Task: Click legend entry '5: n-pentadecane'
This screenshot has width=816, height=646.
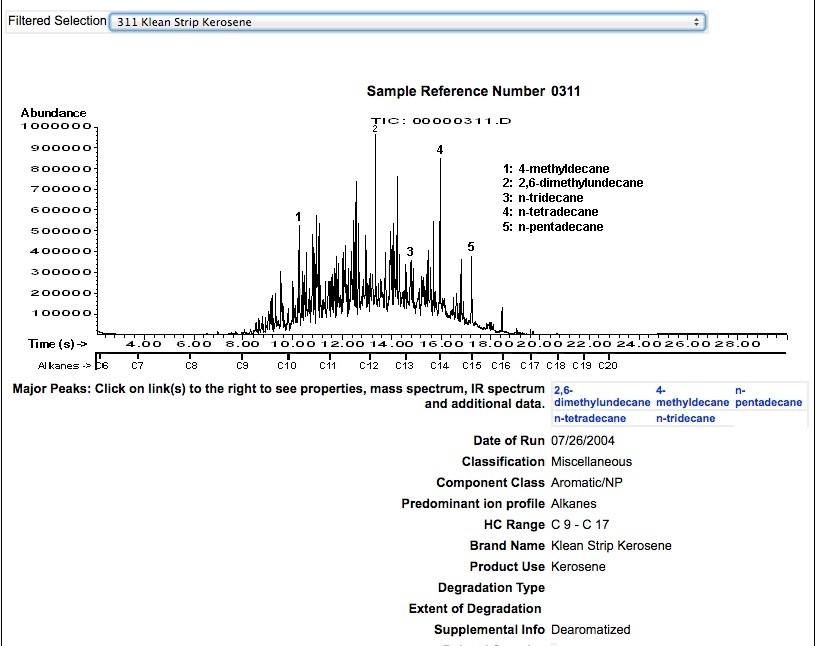Action: (x=553, y=226)
